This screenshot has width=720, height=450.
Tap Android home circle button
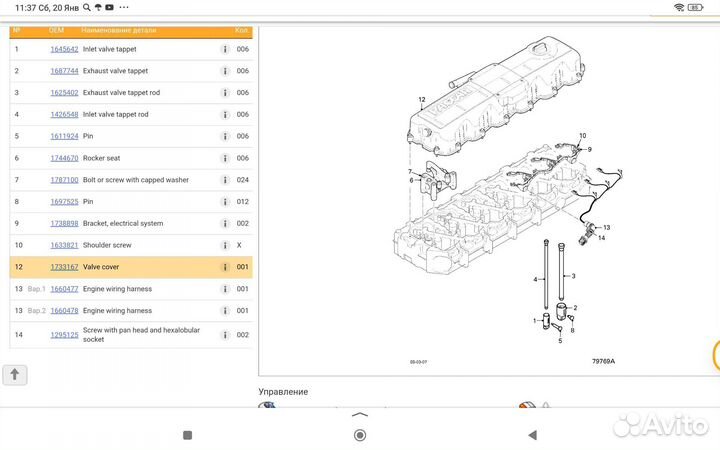pyautogui.click(x=360, y=435)
